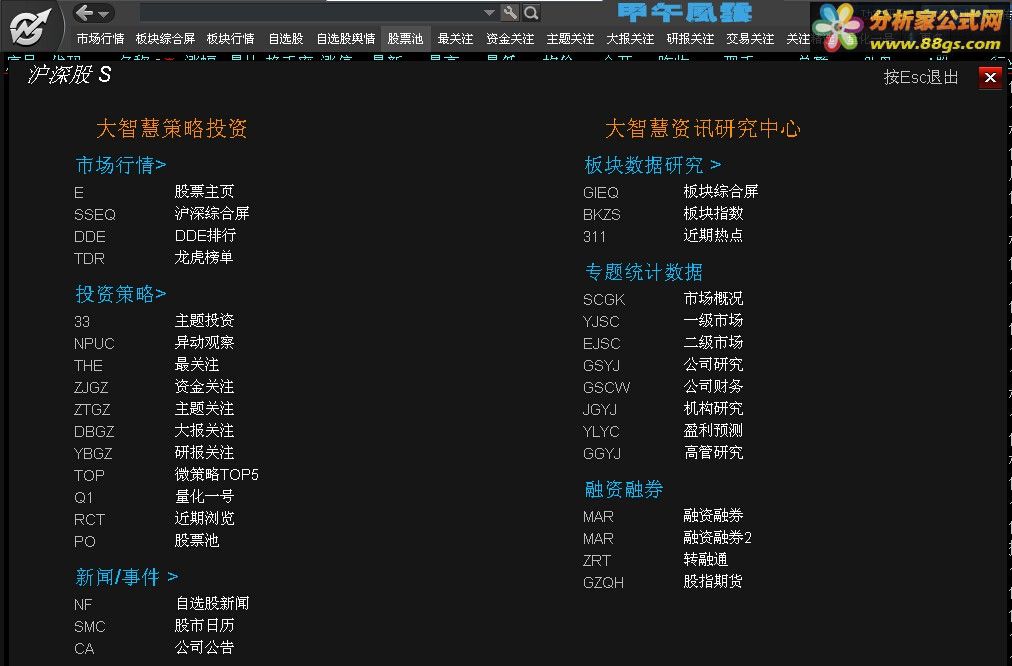Viewport: 1012px width, 666px height.
Task: Click the SSEQ shortcut code
Action: click(95, 215)
